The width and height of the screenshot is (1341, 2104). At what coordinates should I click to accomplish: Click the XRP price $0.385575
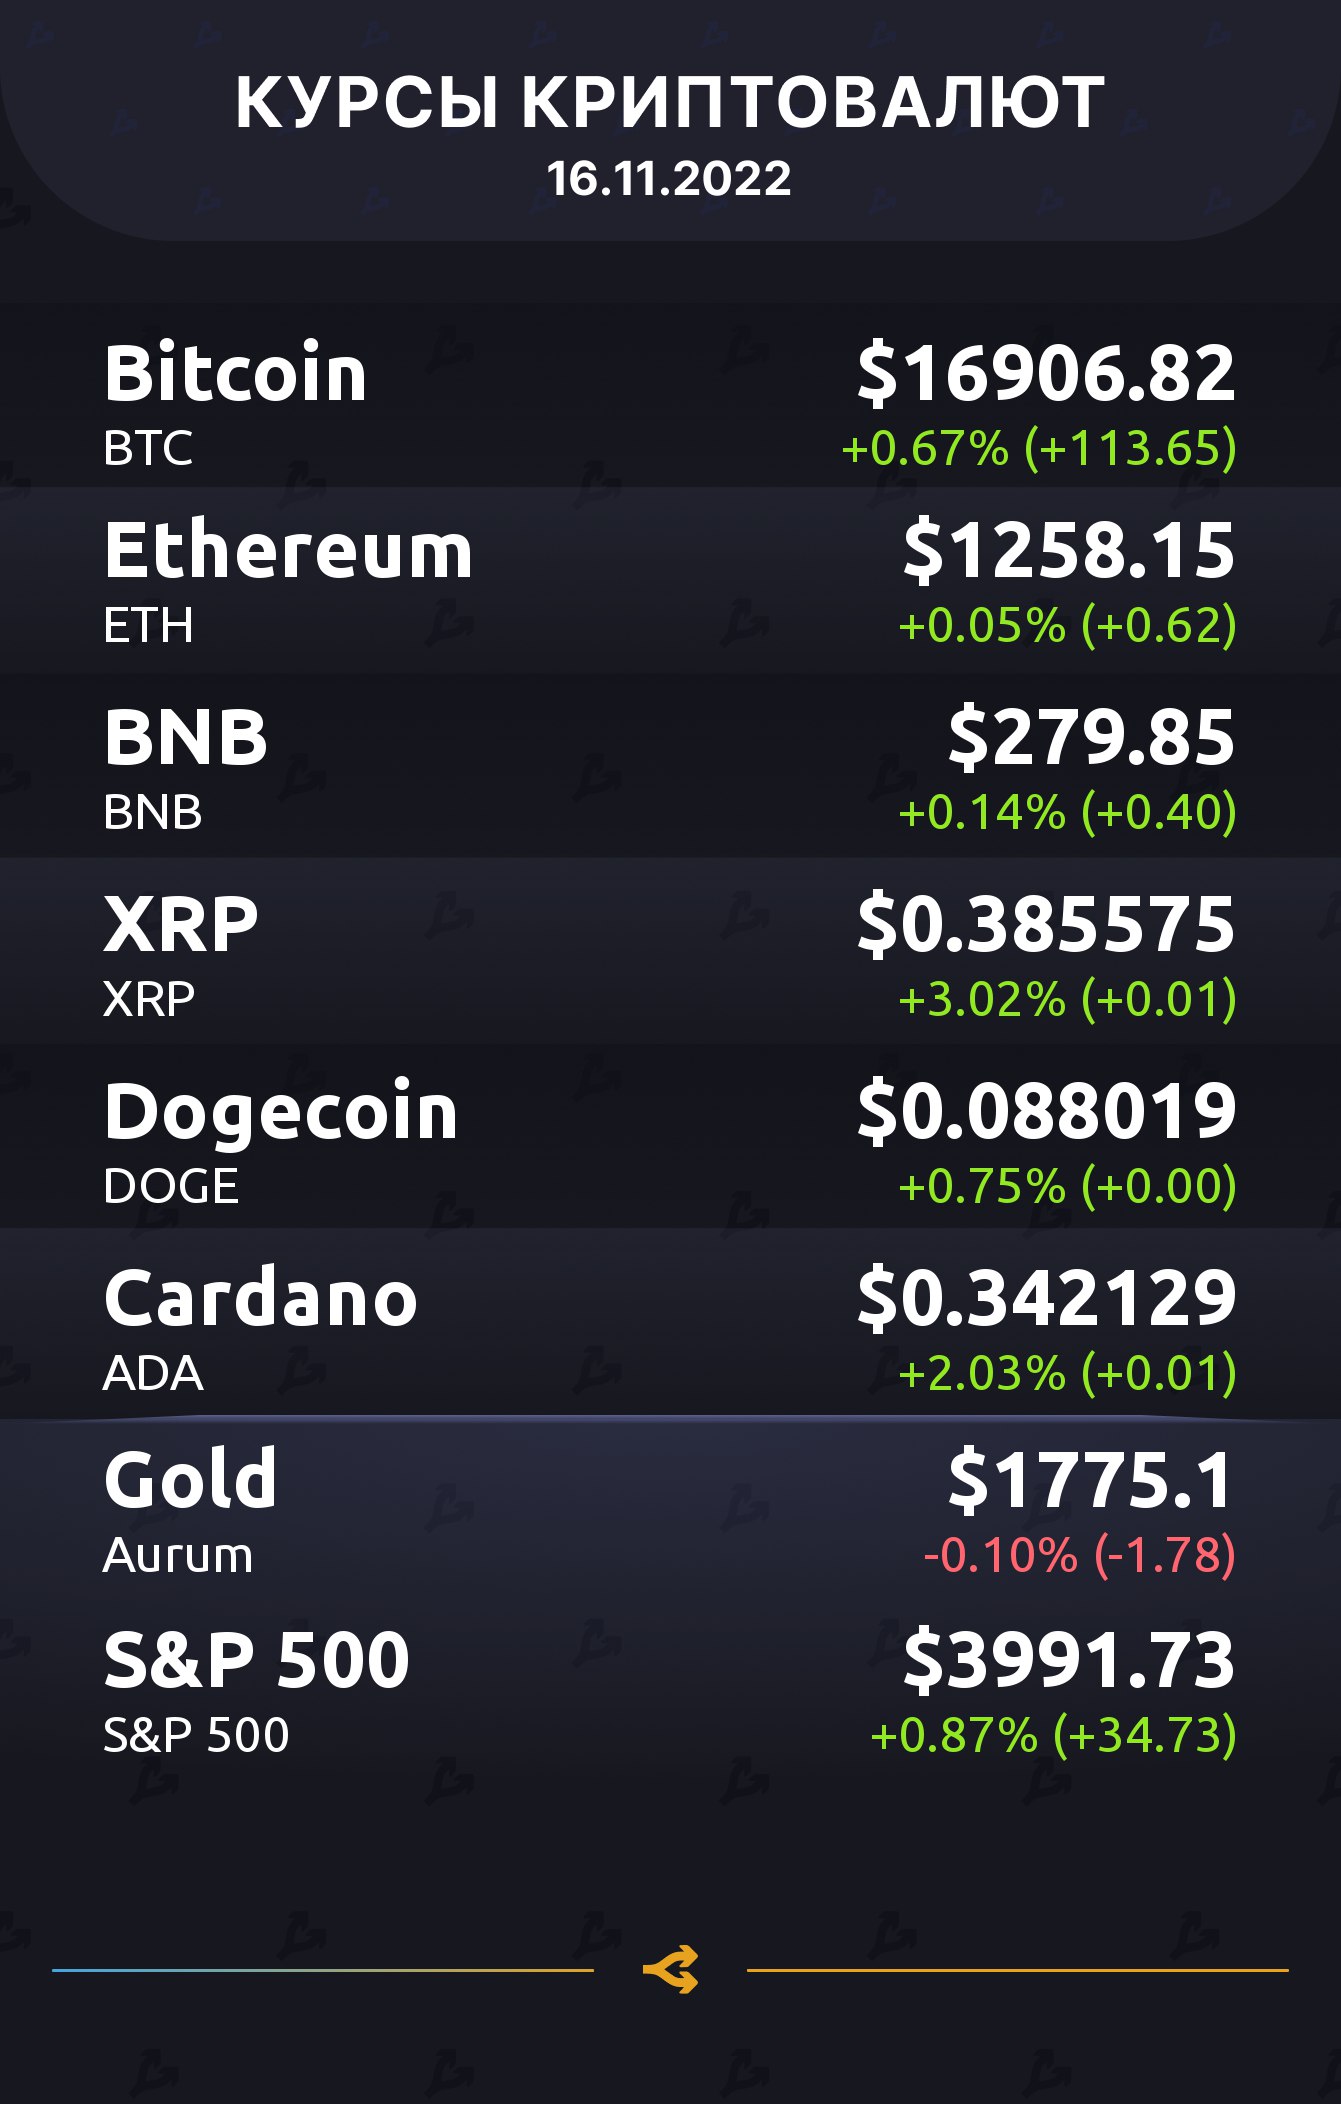(1046, 925)
